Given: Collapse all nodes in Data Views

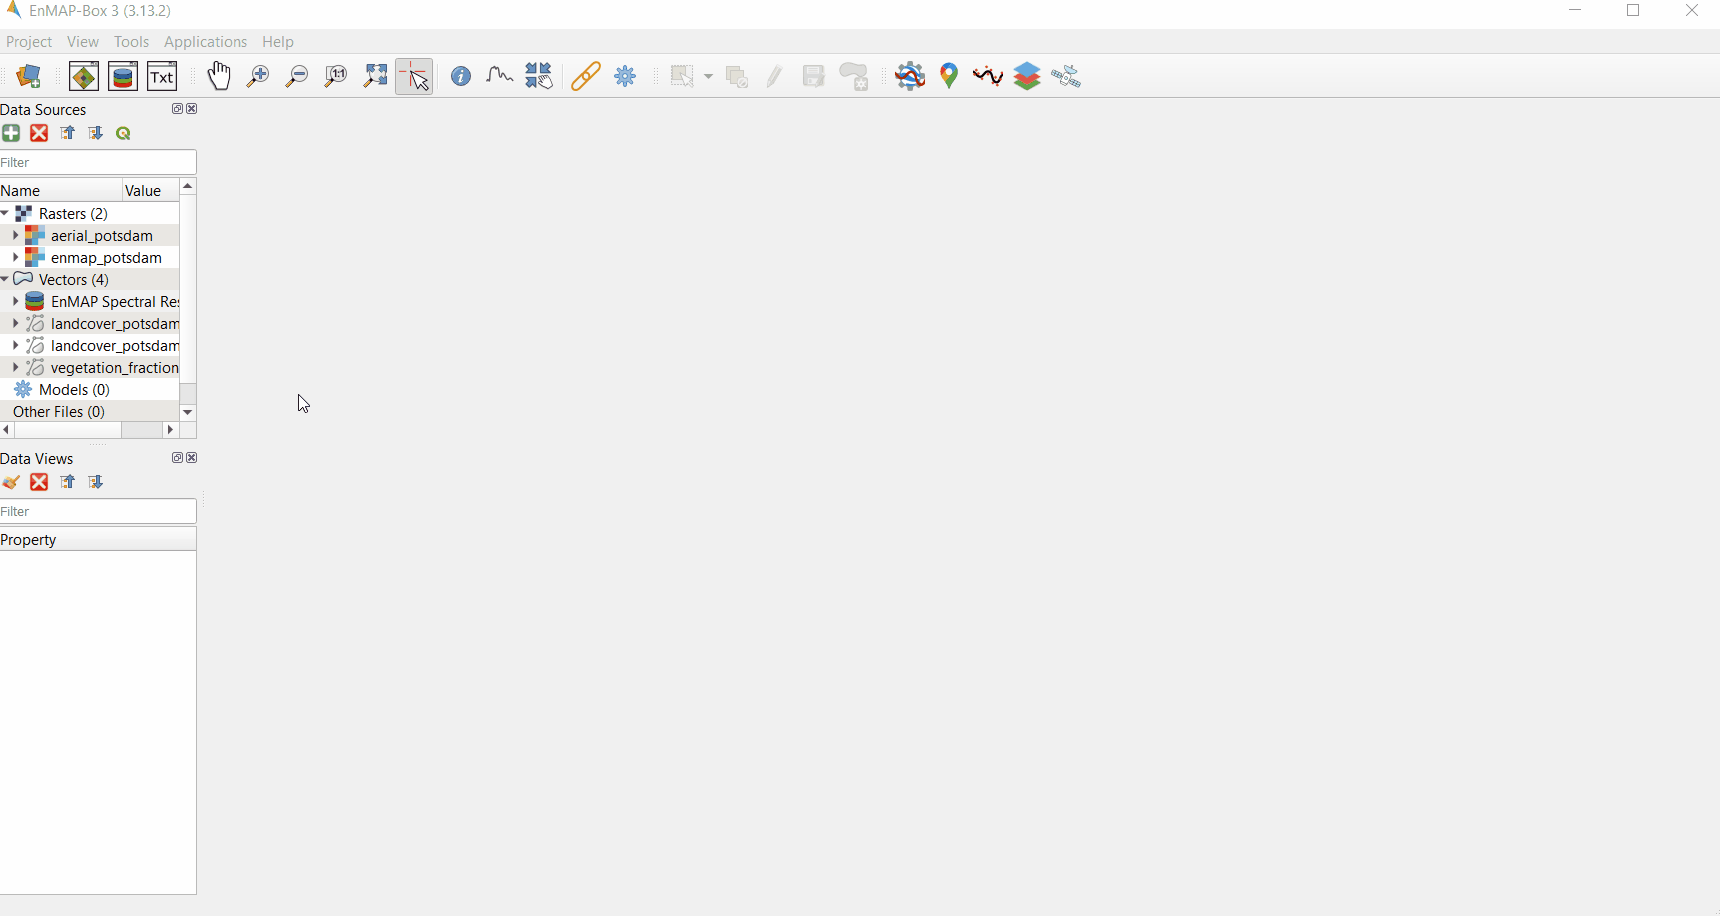Looking at the screenshot, I should [x=68, y=482].
